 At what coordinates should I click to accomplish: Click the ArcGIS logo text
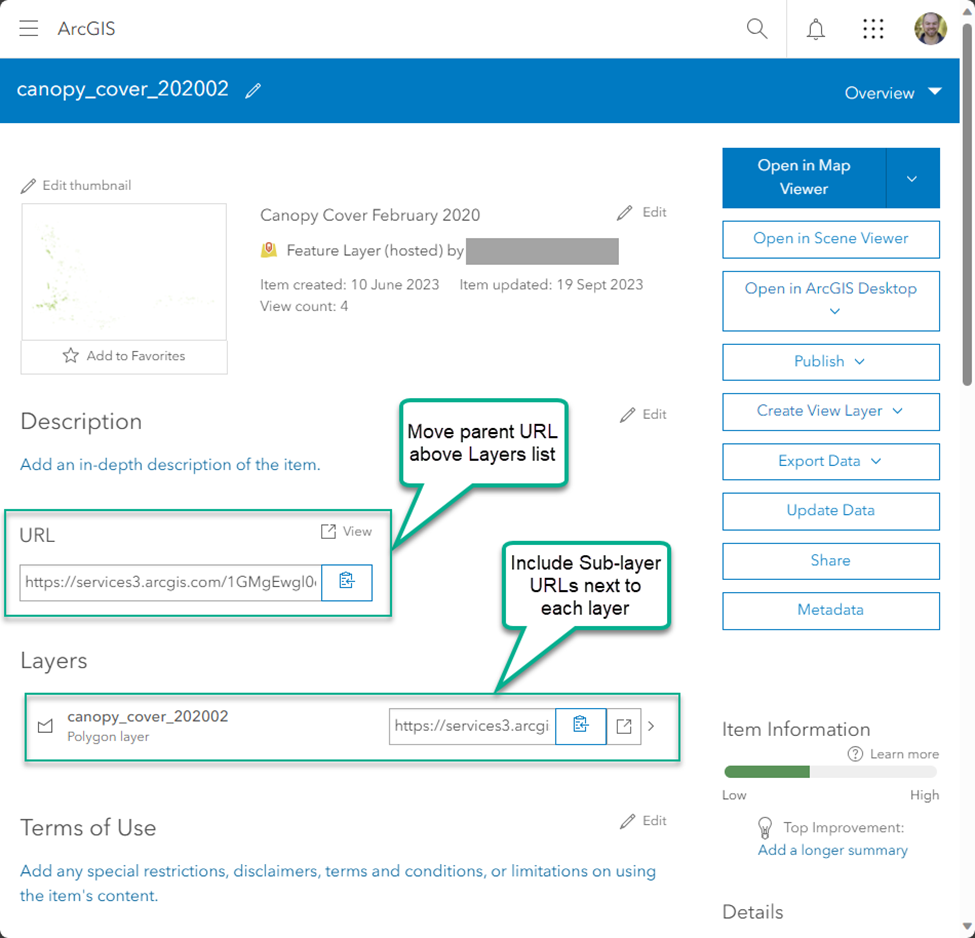(86, 29)
